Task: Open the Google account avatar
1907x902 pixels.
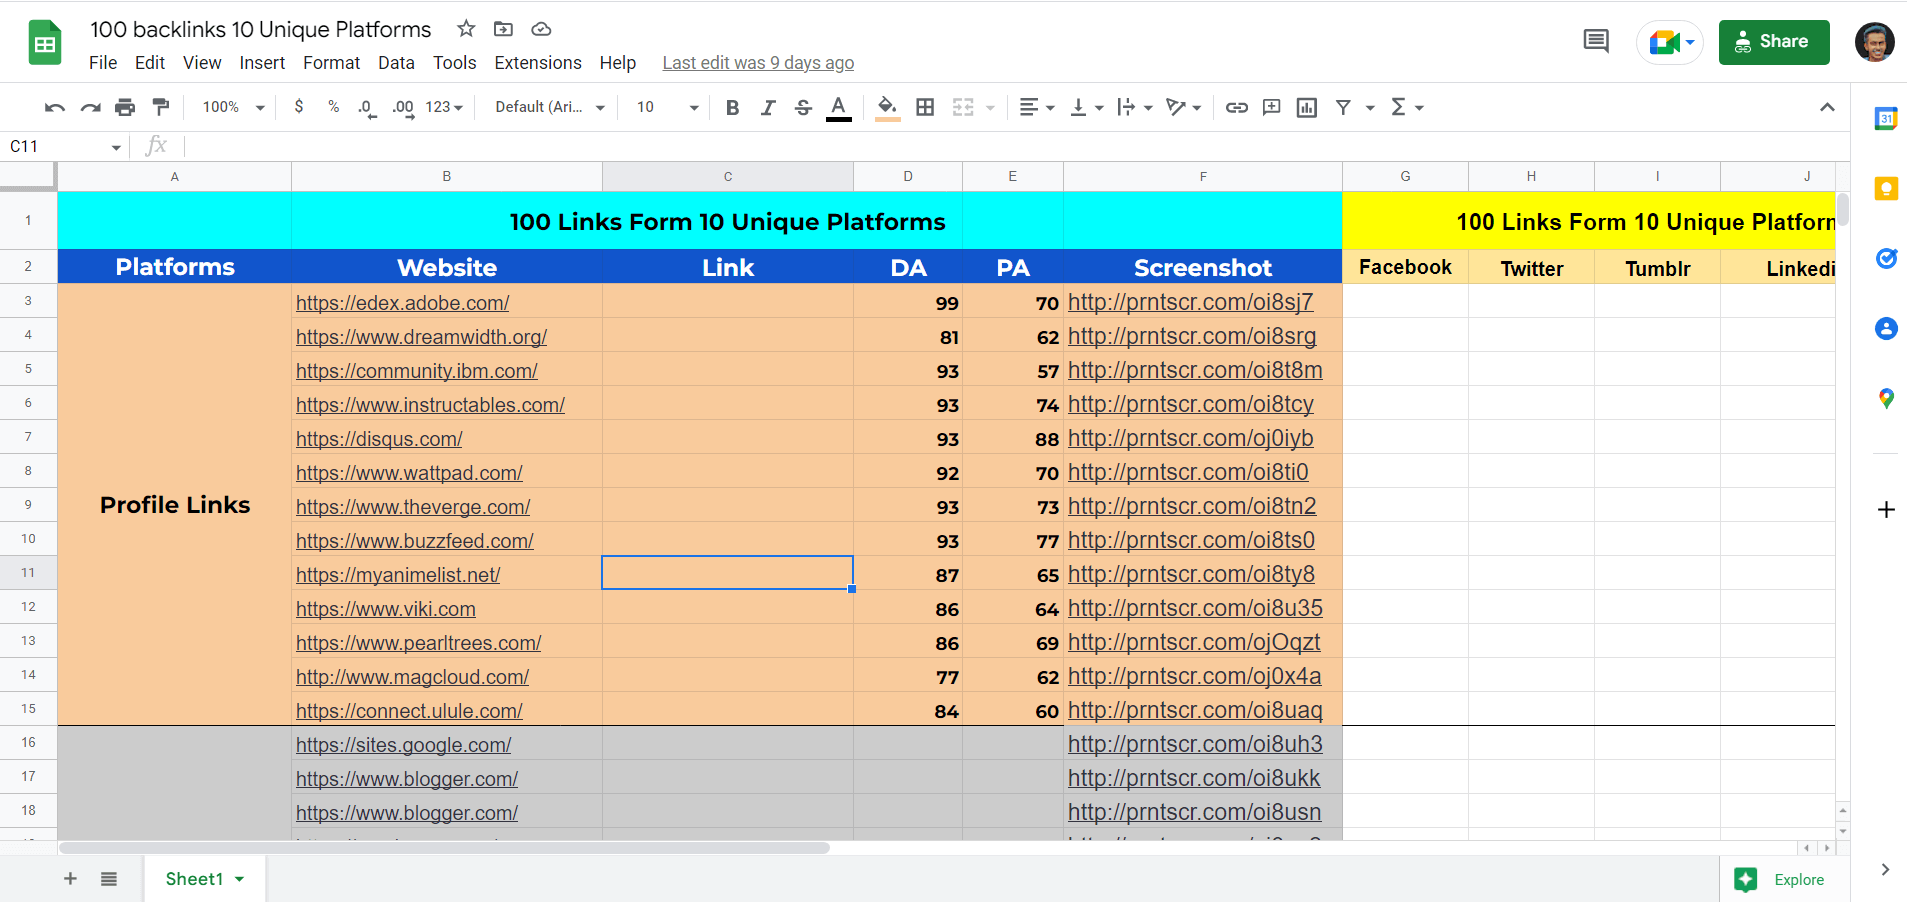Action: pyautogui.click(x=1874, y=42)
